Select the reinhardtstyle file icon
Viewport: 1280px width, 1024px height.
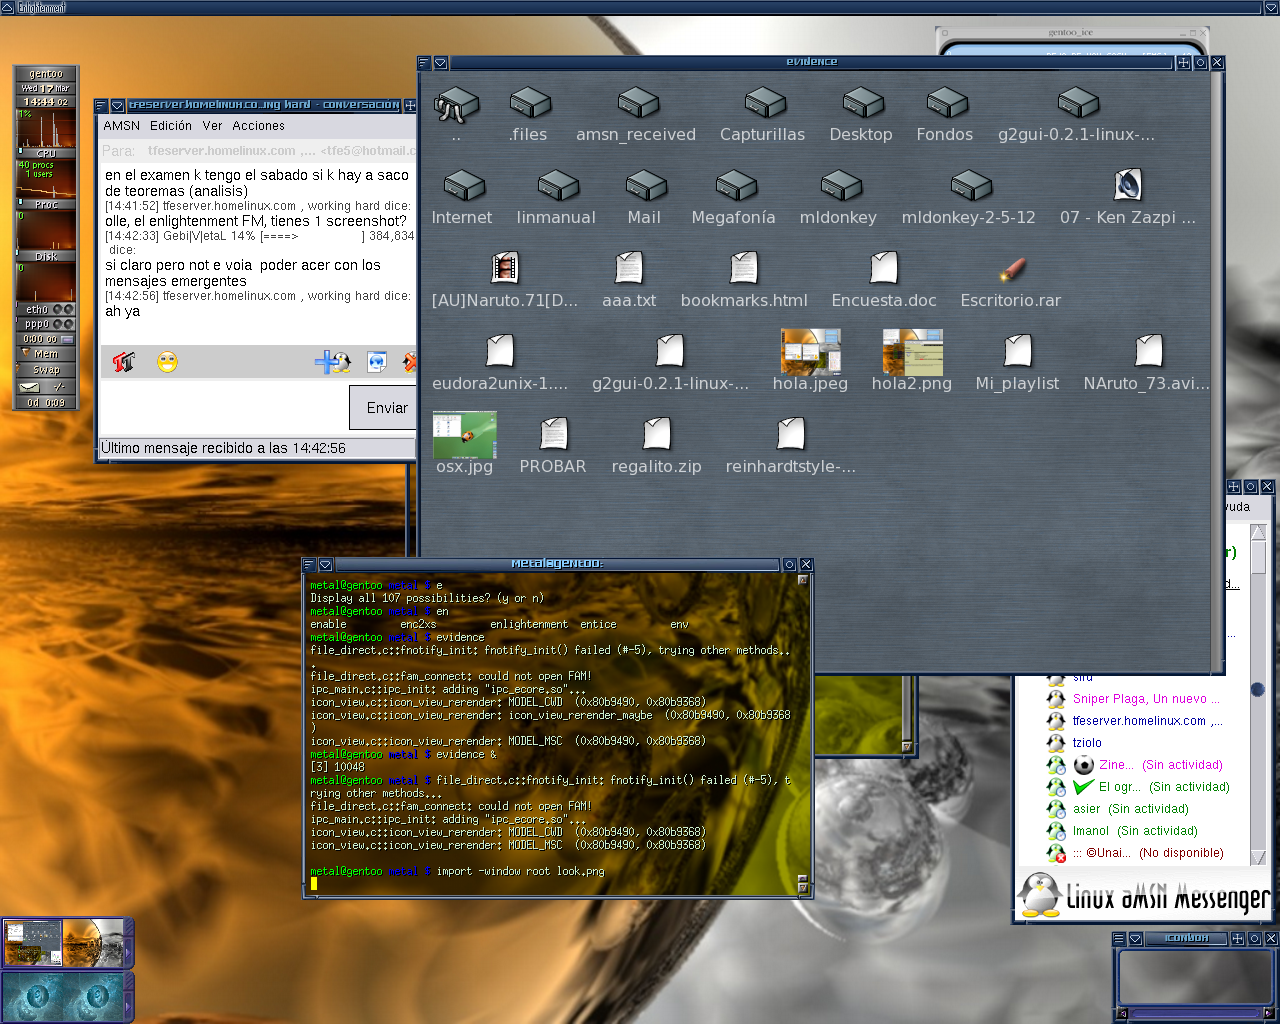pos(791,433)
